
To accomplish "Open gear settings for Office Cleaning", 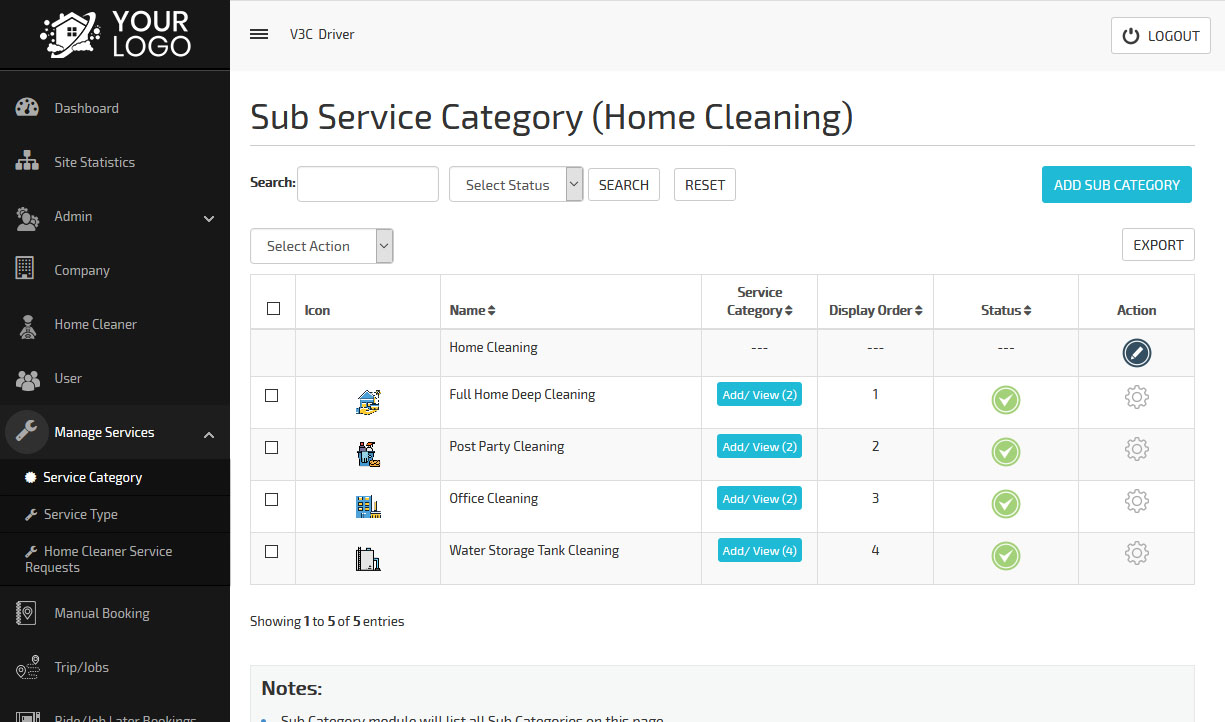I will 1136,500.
